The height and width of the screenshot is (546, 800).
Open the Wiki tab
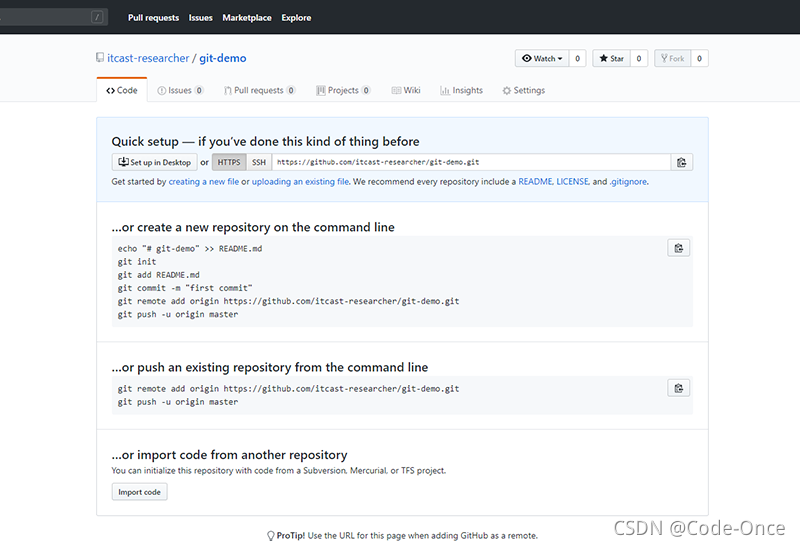coord(406,90)
